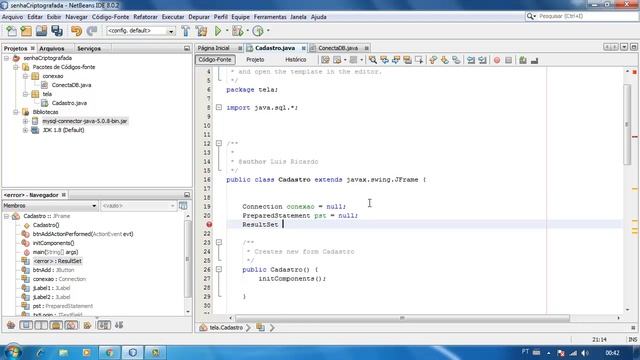
Task: Switch to the Página Inicial tab
Action: click(x=213, y=48)
